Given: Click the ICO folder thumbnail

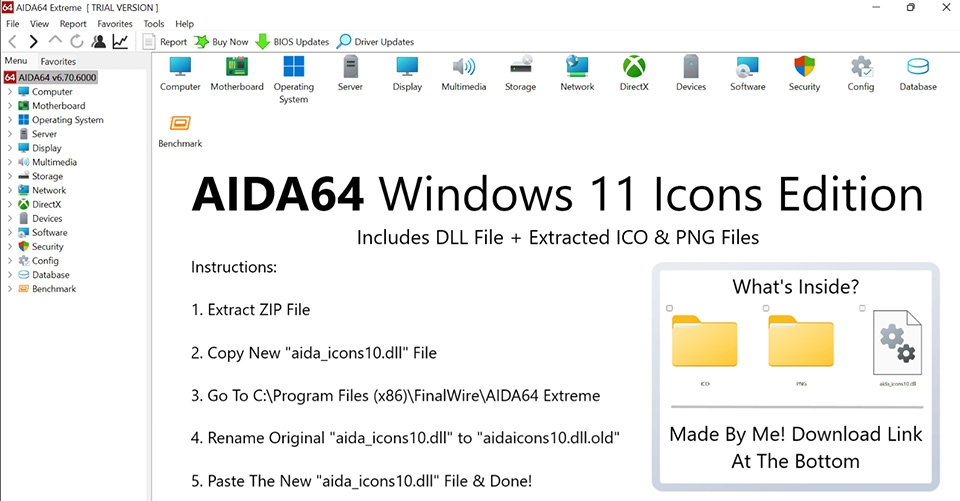Looking at the screenshot, I should (x=705, y=341).
